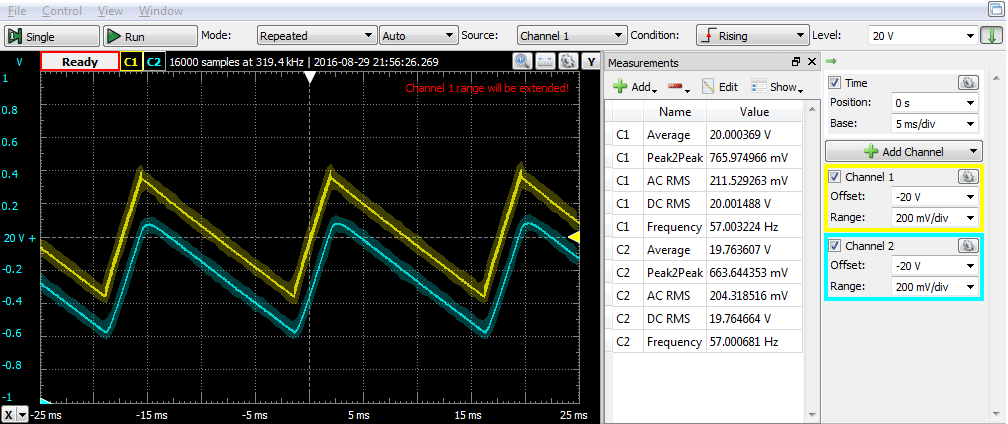The image size is (1008, 424).
Task: Click the yellow trigger level marker at the plot's right edge
Action: 574,238
